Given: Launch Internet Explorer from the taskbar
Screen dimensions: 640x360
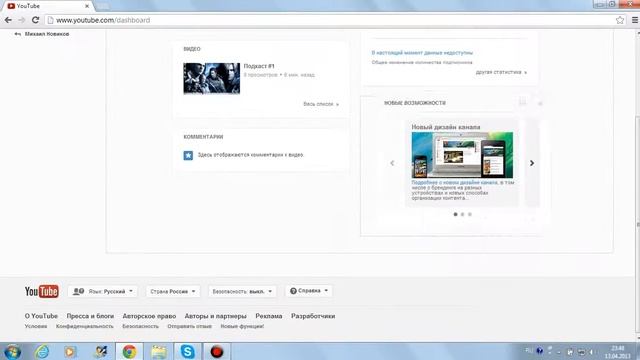Looking at the screenshot, I should click(42, 351).
